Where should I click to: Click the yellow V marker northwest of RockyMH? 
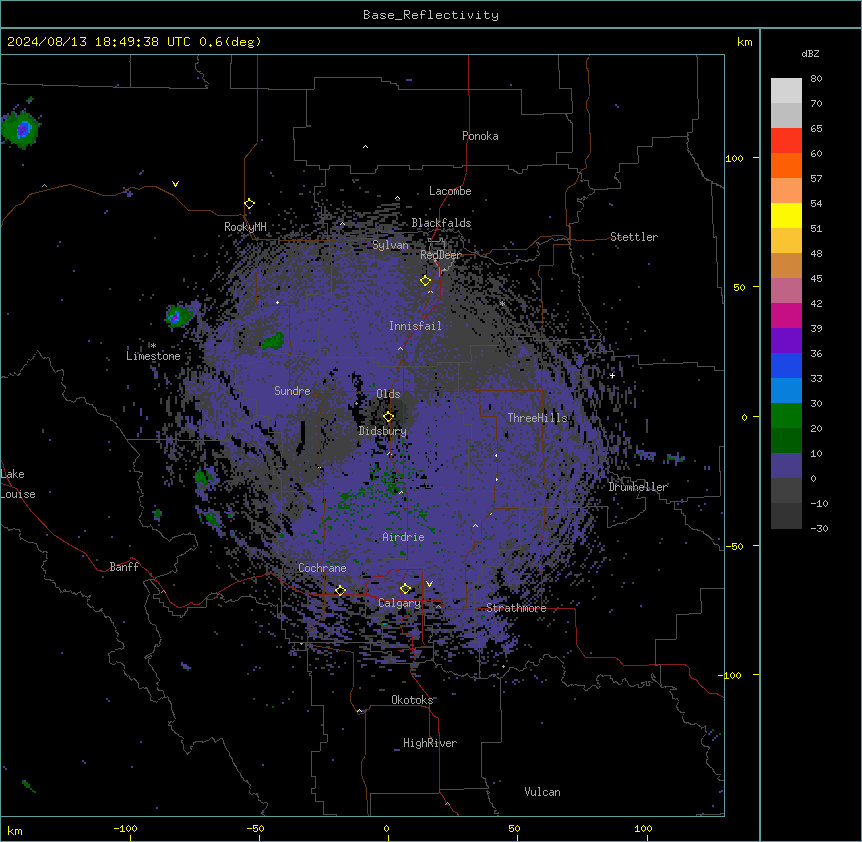pos(175,184)
